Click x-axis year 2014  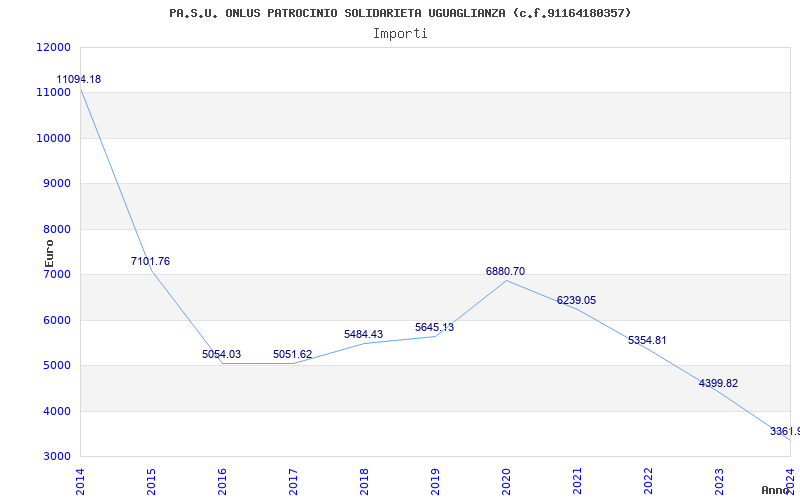point(80,481)
